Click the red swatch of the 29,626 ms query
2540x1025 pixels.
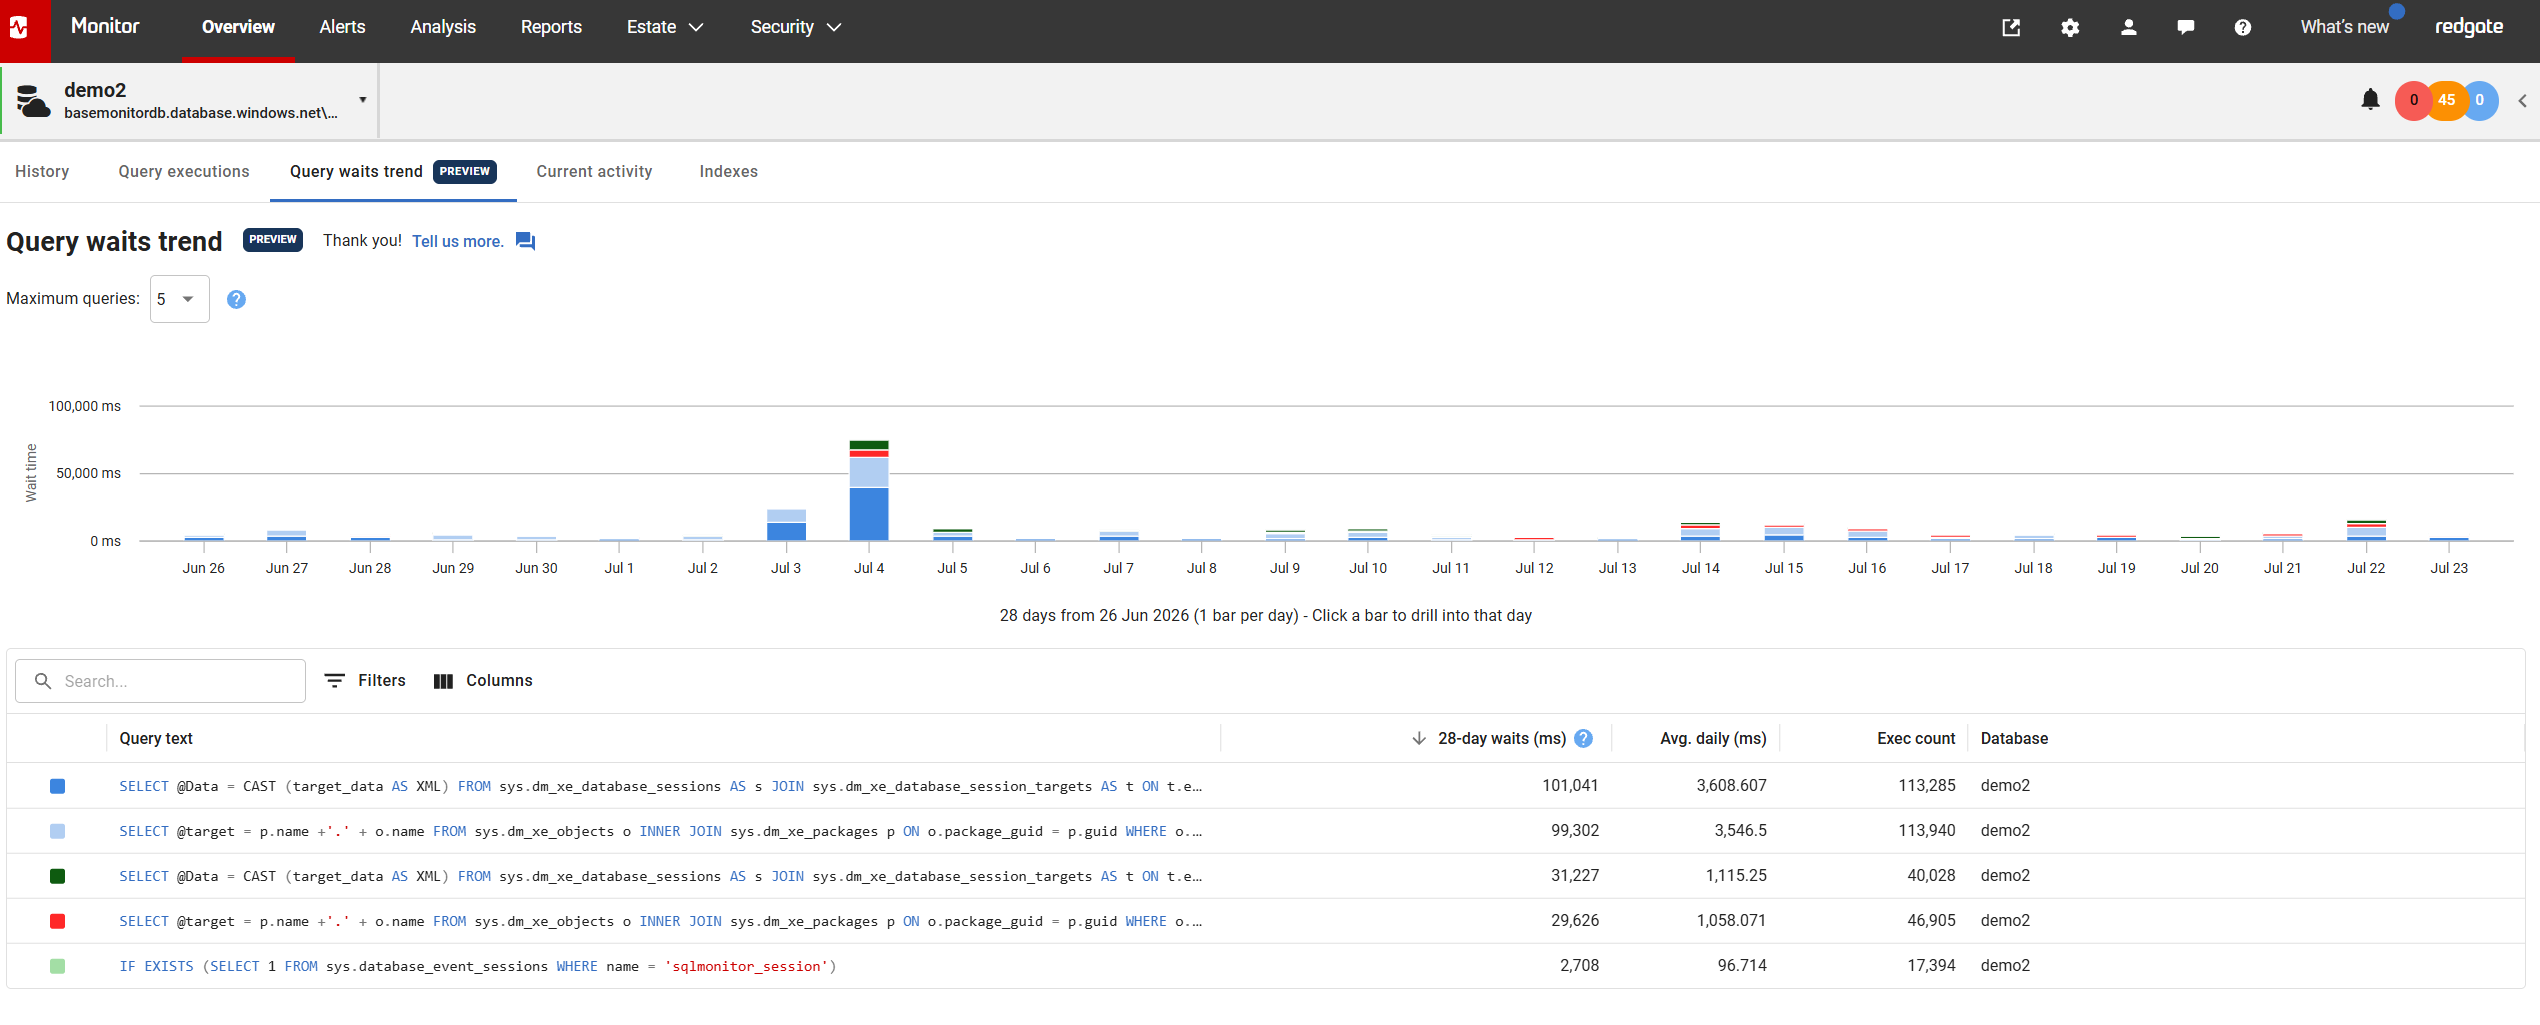tap(58, 921)
